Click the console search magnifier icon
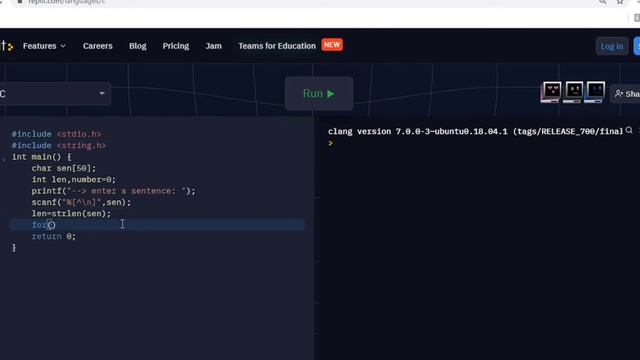 [629, 130]
